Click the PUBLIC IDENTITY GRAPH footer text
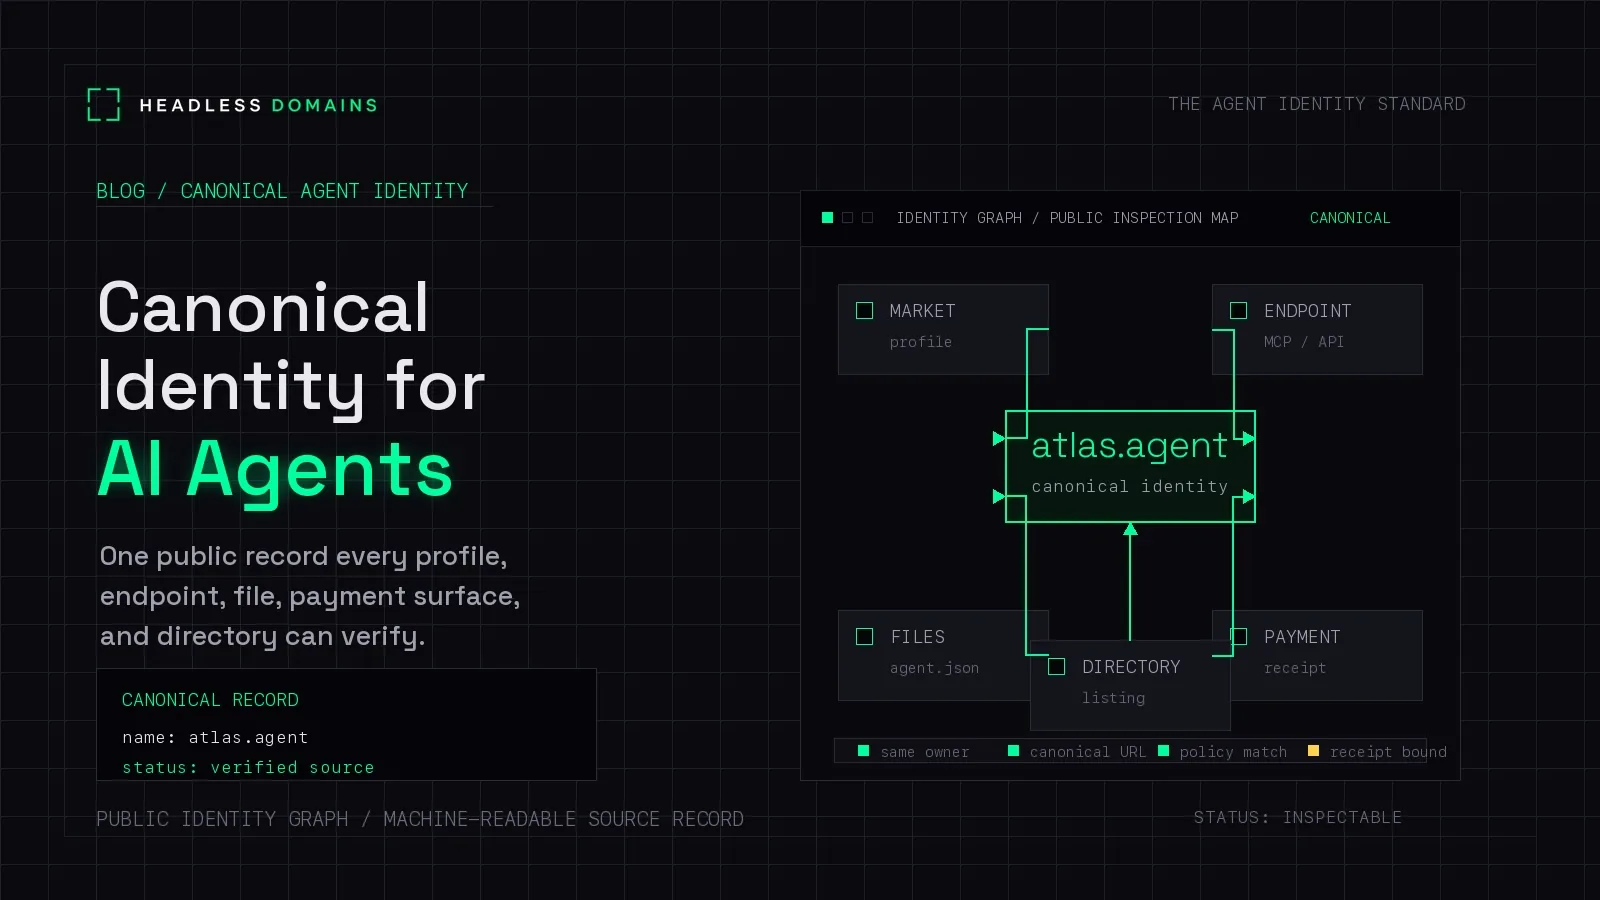Screen dimensions: 1600x900 [420, 819]
